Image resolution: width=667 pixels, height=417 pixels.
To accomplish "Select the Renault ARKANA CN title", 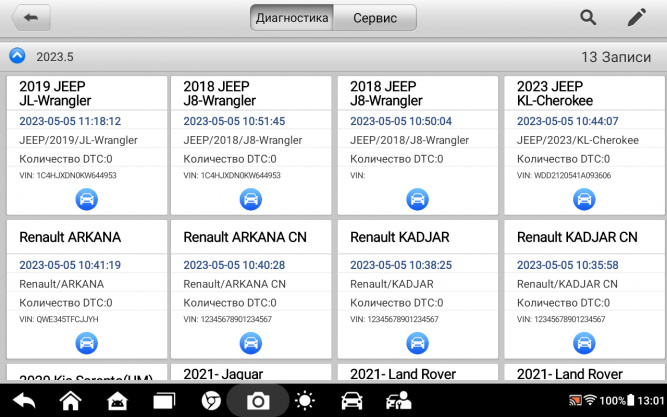I will pos(245,237).
